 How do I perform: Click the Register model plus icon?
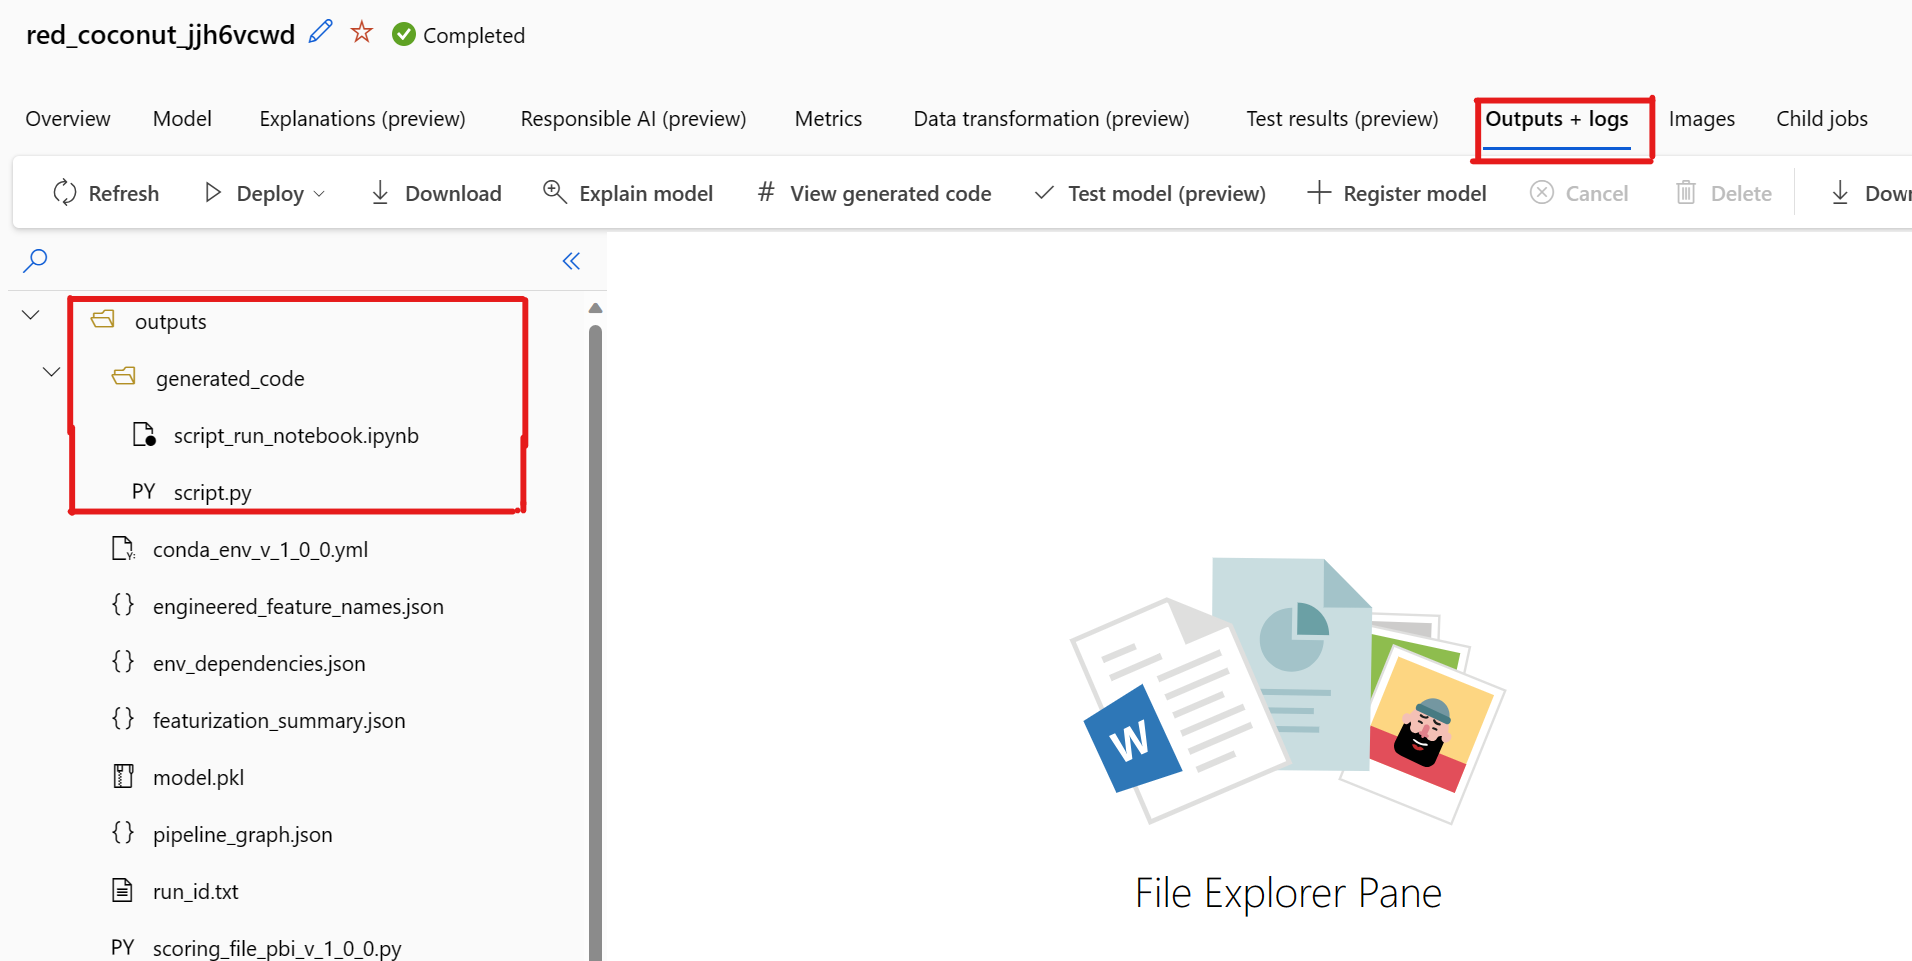[x=1319, y=193]
